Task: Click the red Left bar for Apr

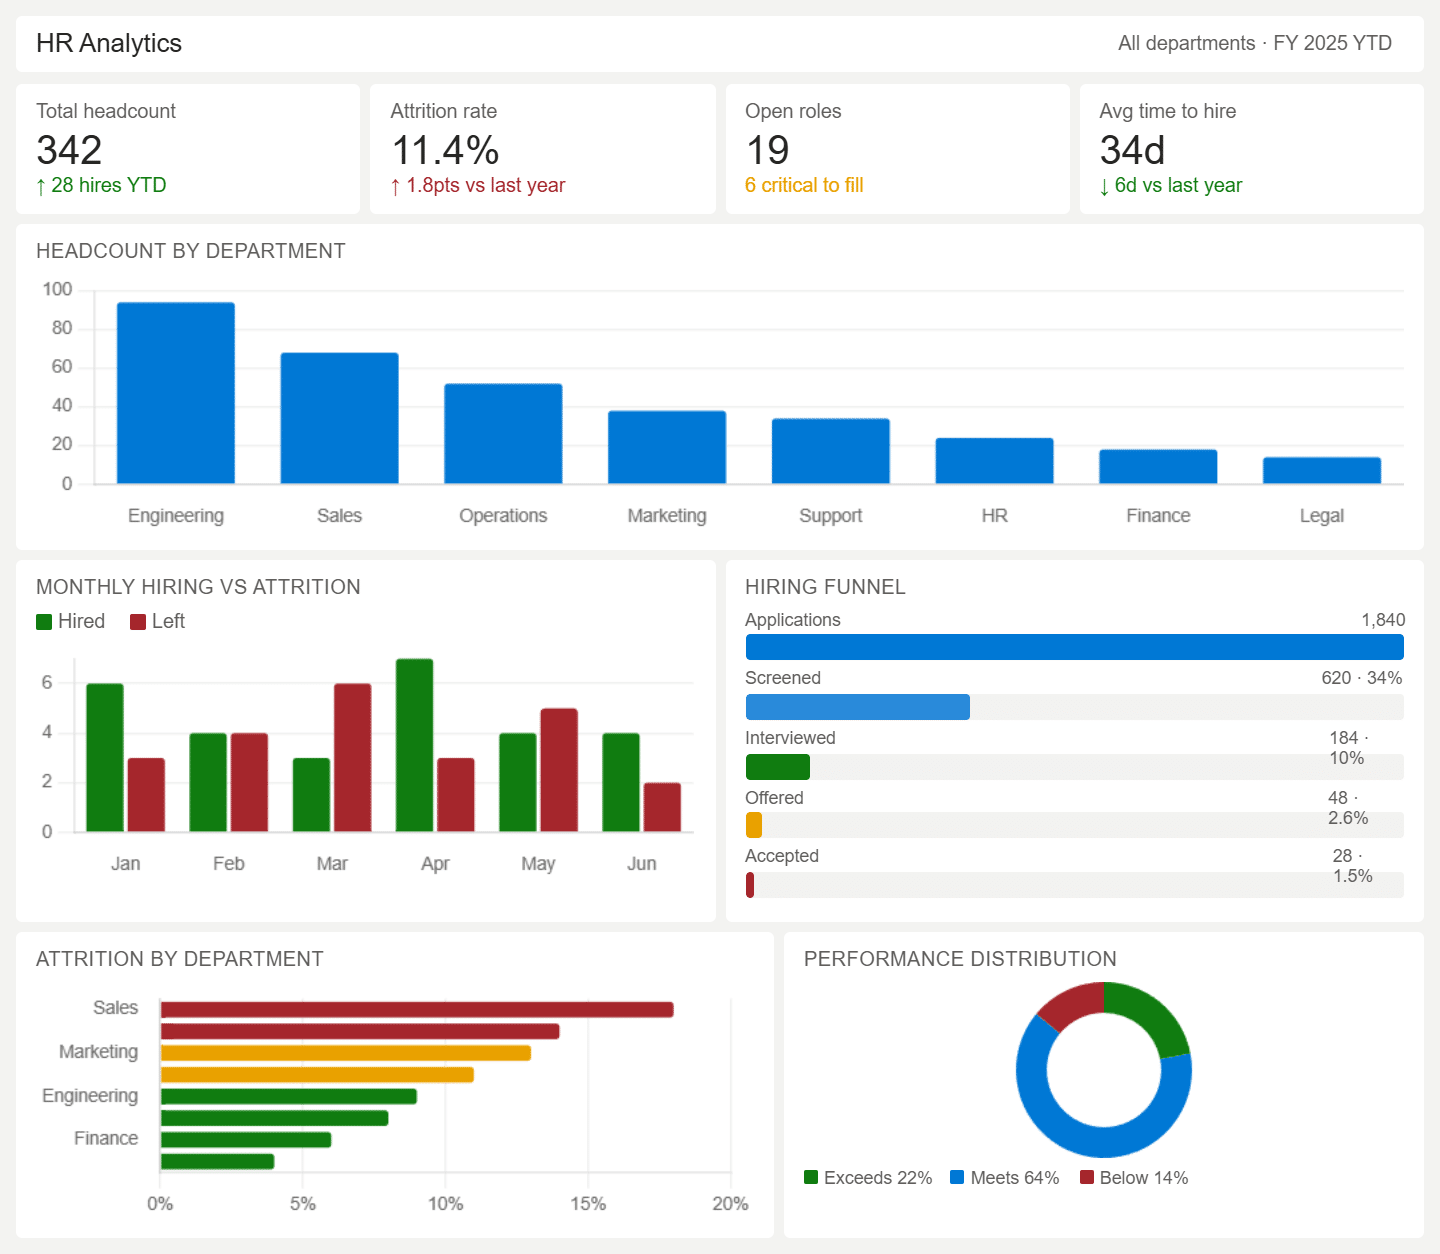Action: tap(456, 795)
